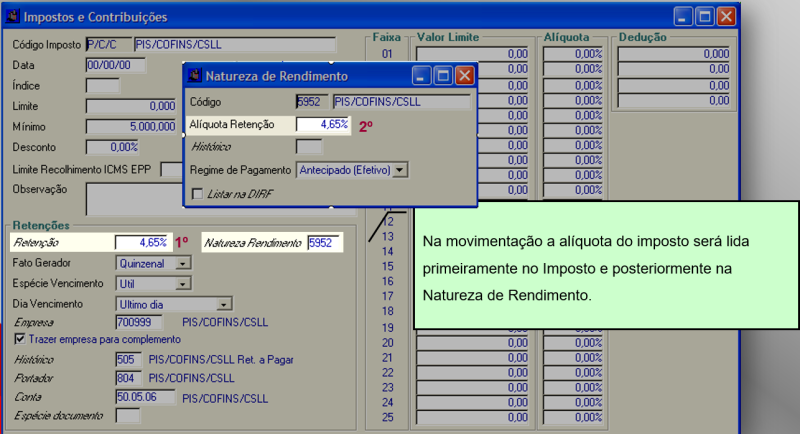Click the Código 5952 field in Natureza window

[312, 101]
